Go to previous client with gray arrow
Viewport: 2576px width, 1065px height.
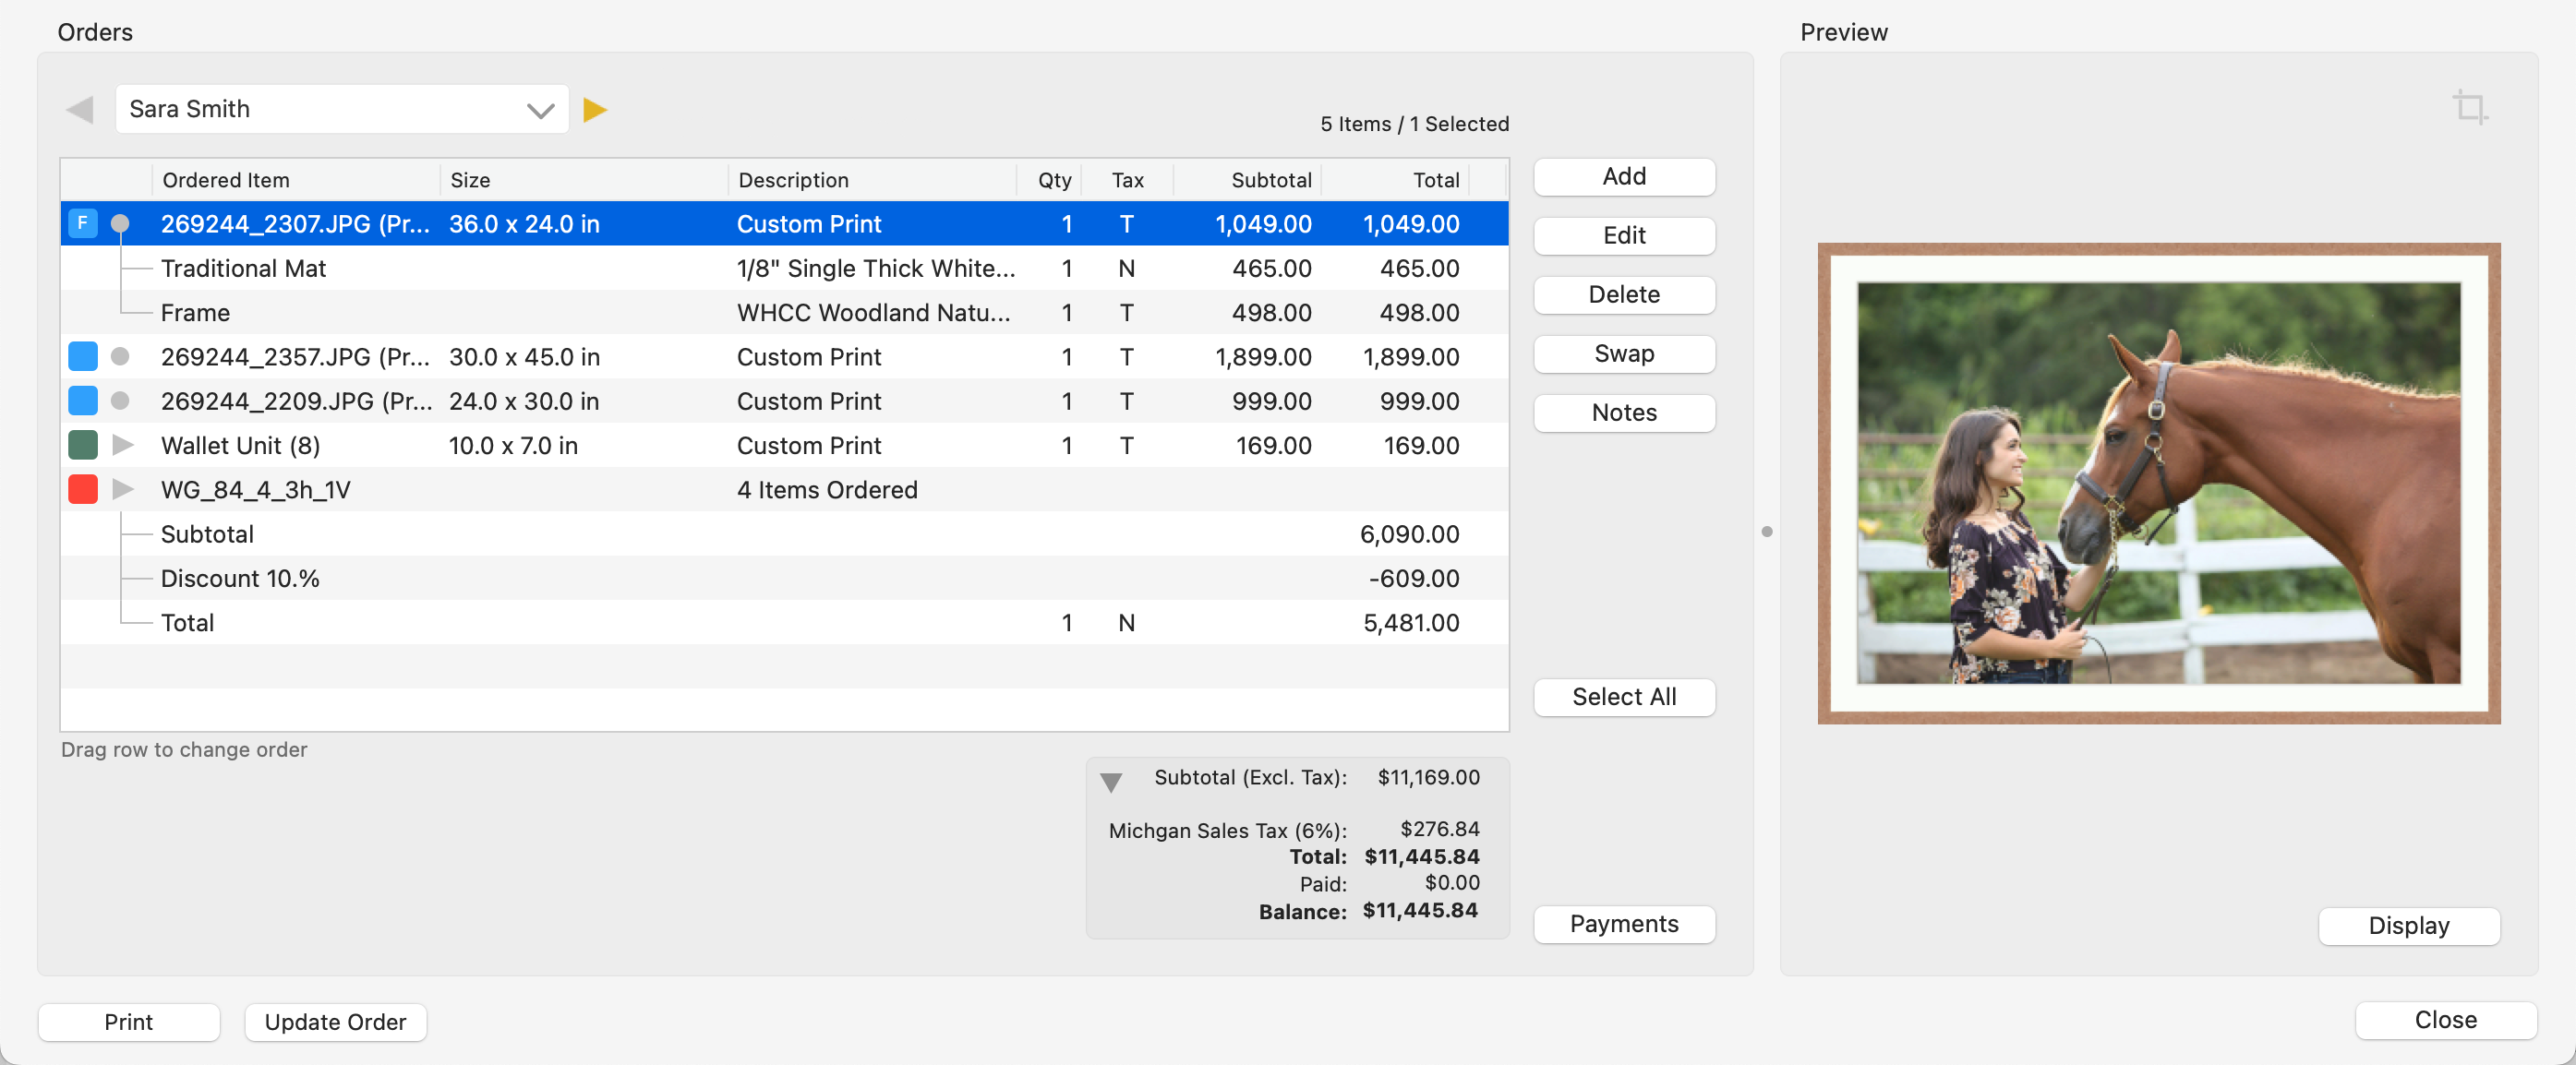(x=80, y=109)
